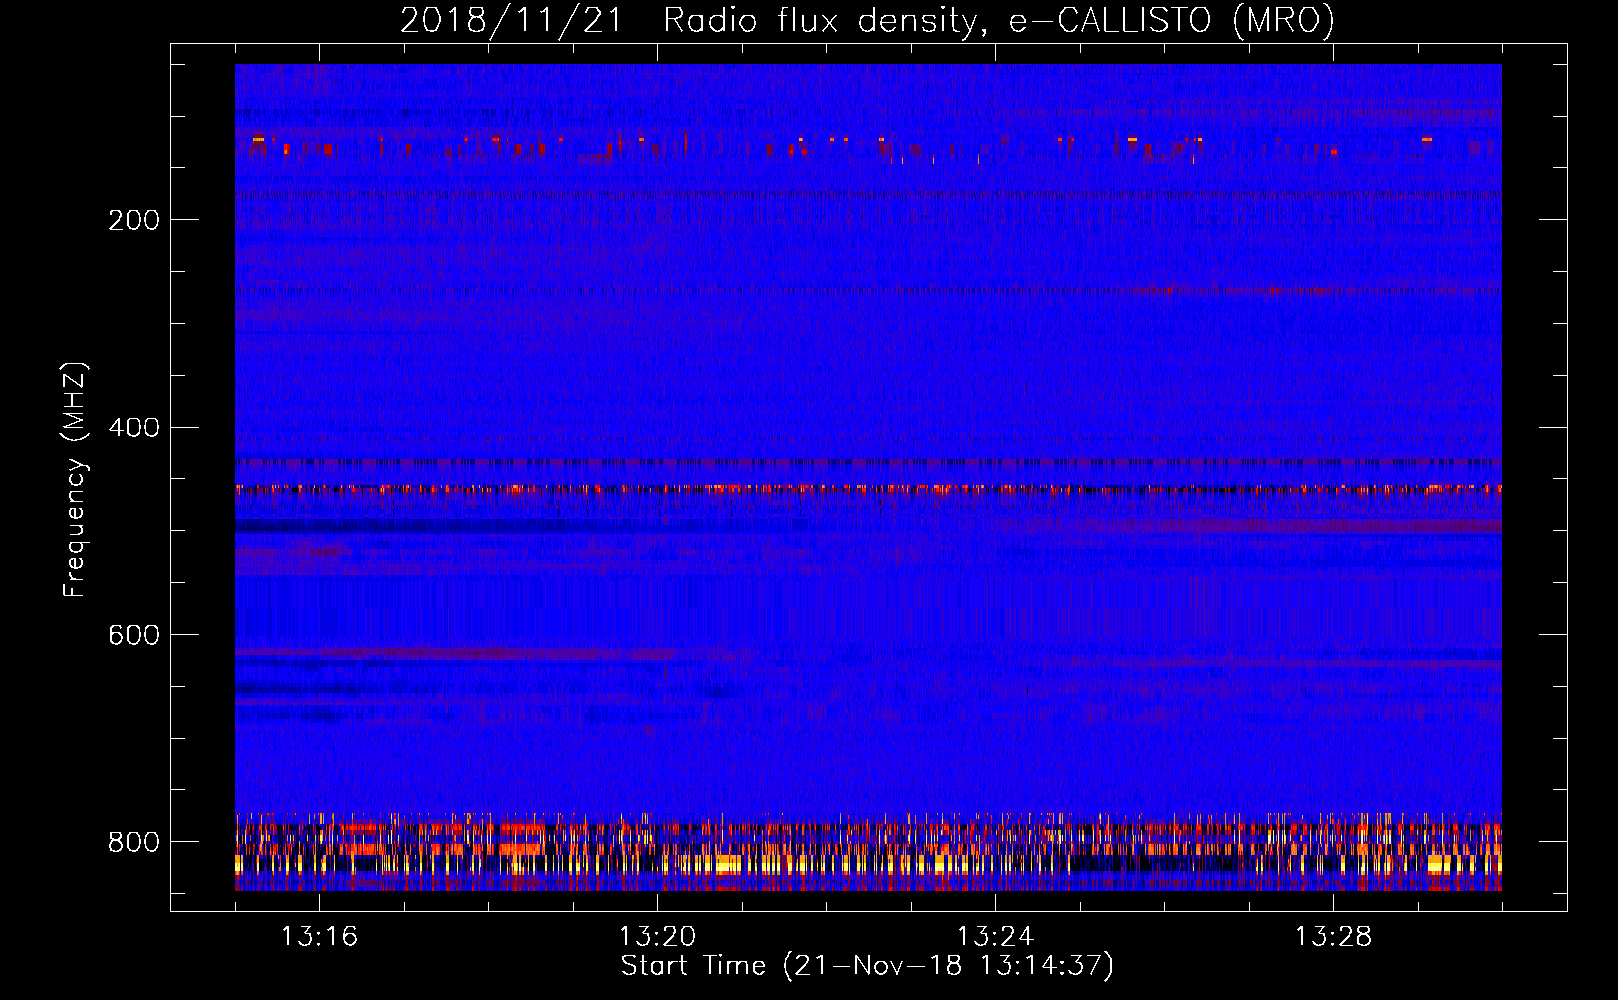The image size is (1618, 1000).
Task: Click the plot title 'Radio flux density, e-CALLISTO (MRO)'
Action: coord(999,21)
